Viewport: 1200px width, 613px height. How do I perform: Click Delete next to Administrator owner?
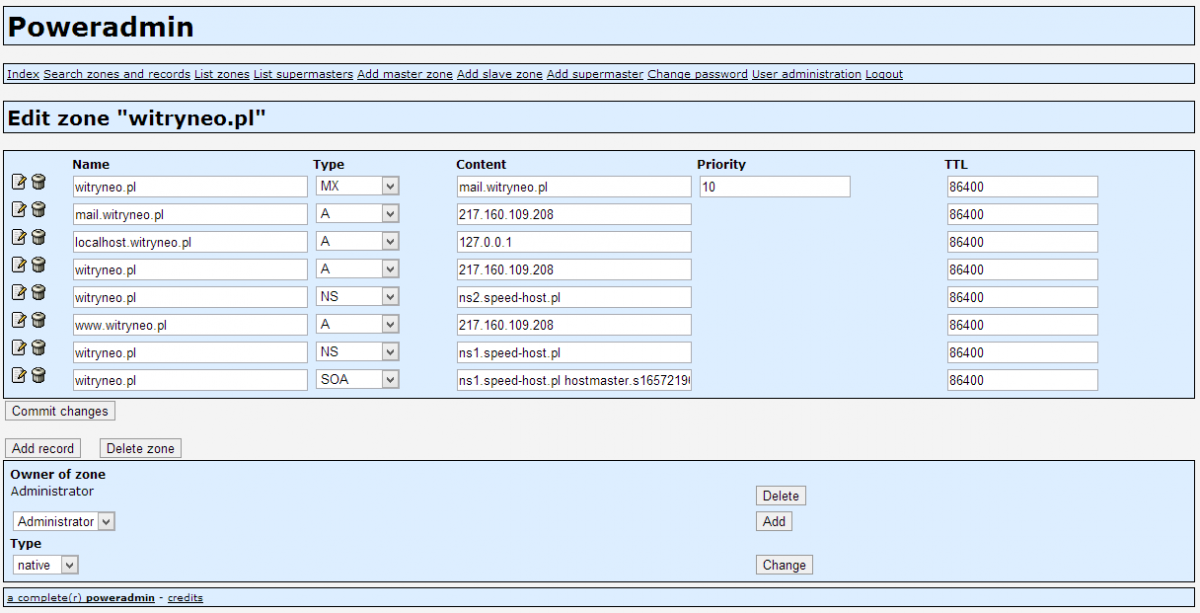781,496
